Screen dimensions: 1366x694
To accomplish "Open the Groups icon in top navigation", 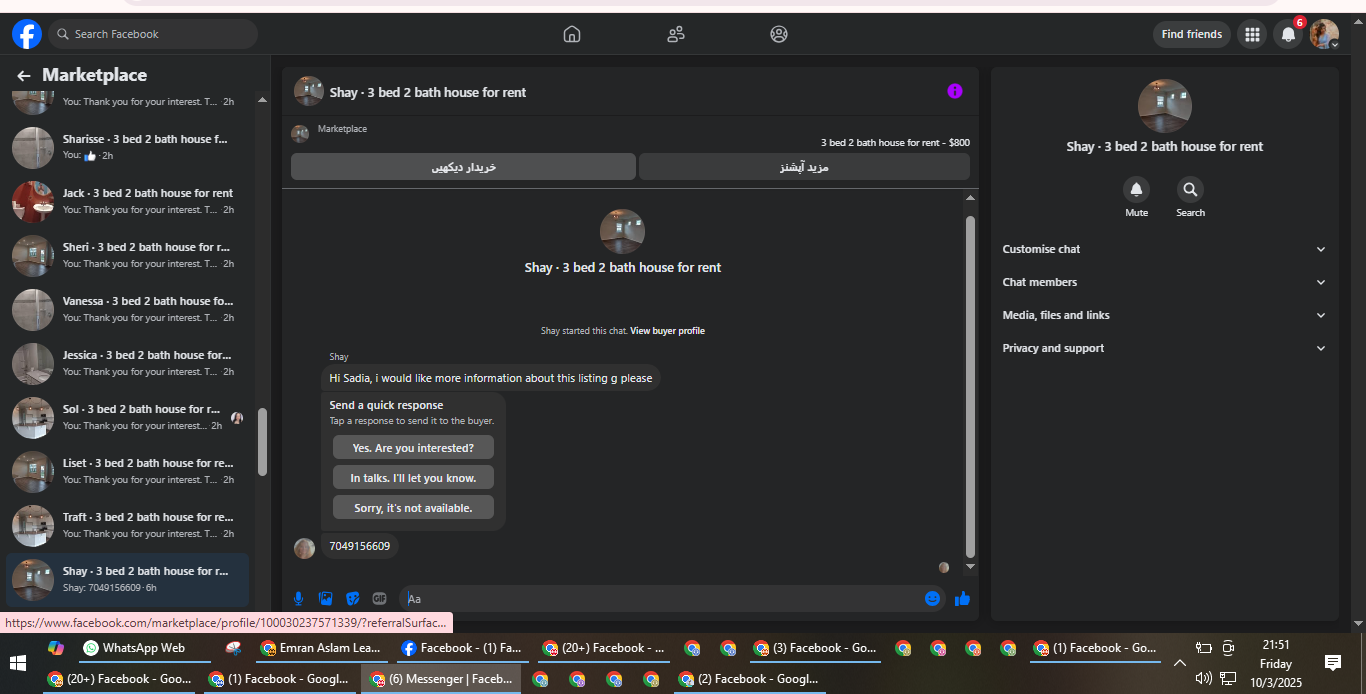I will click(x=779, y=34).
